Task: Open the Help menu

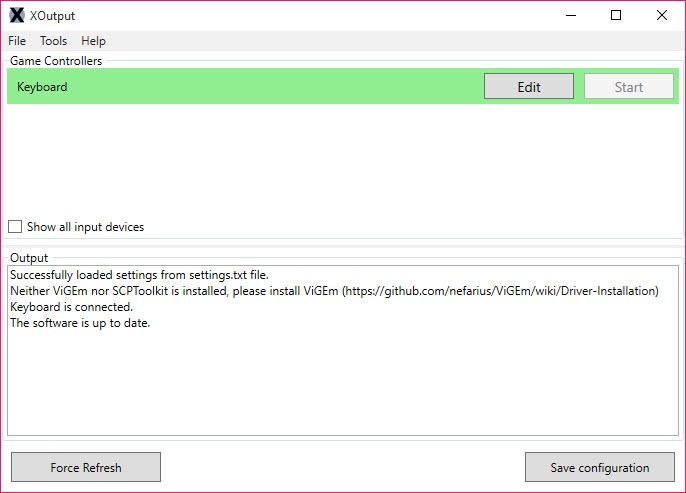Action: (93, 41)
